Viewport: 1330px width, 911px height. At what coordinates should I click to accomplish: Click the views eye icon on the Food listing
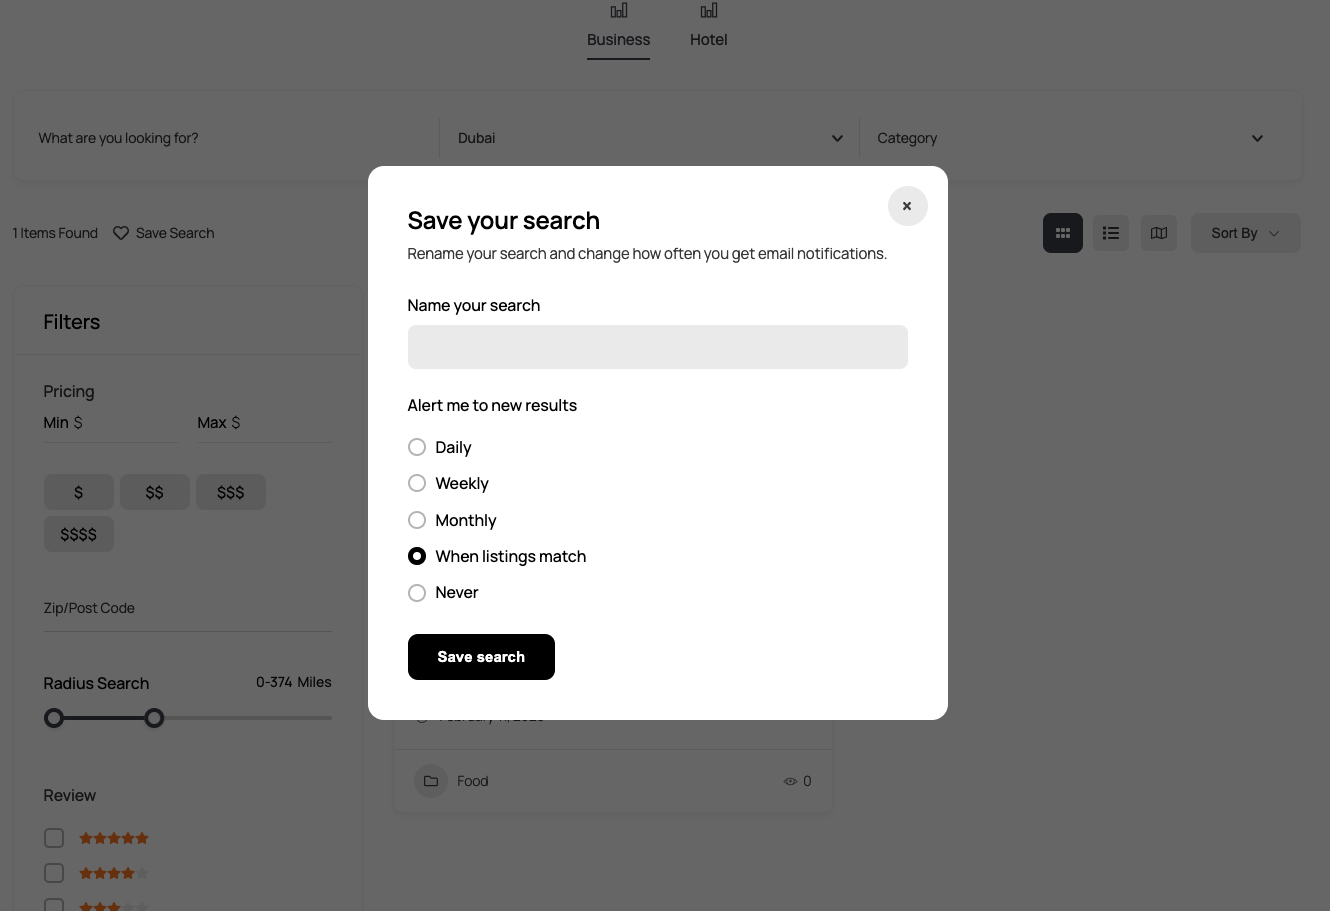point(790,781)
